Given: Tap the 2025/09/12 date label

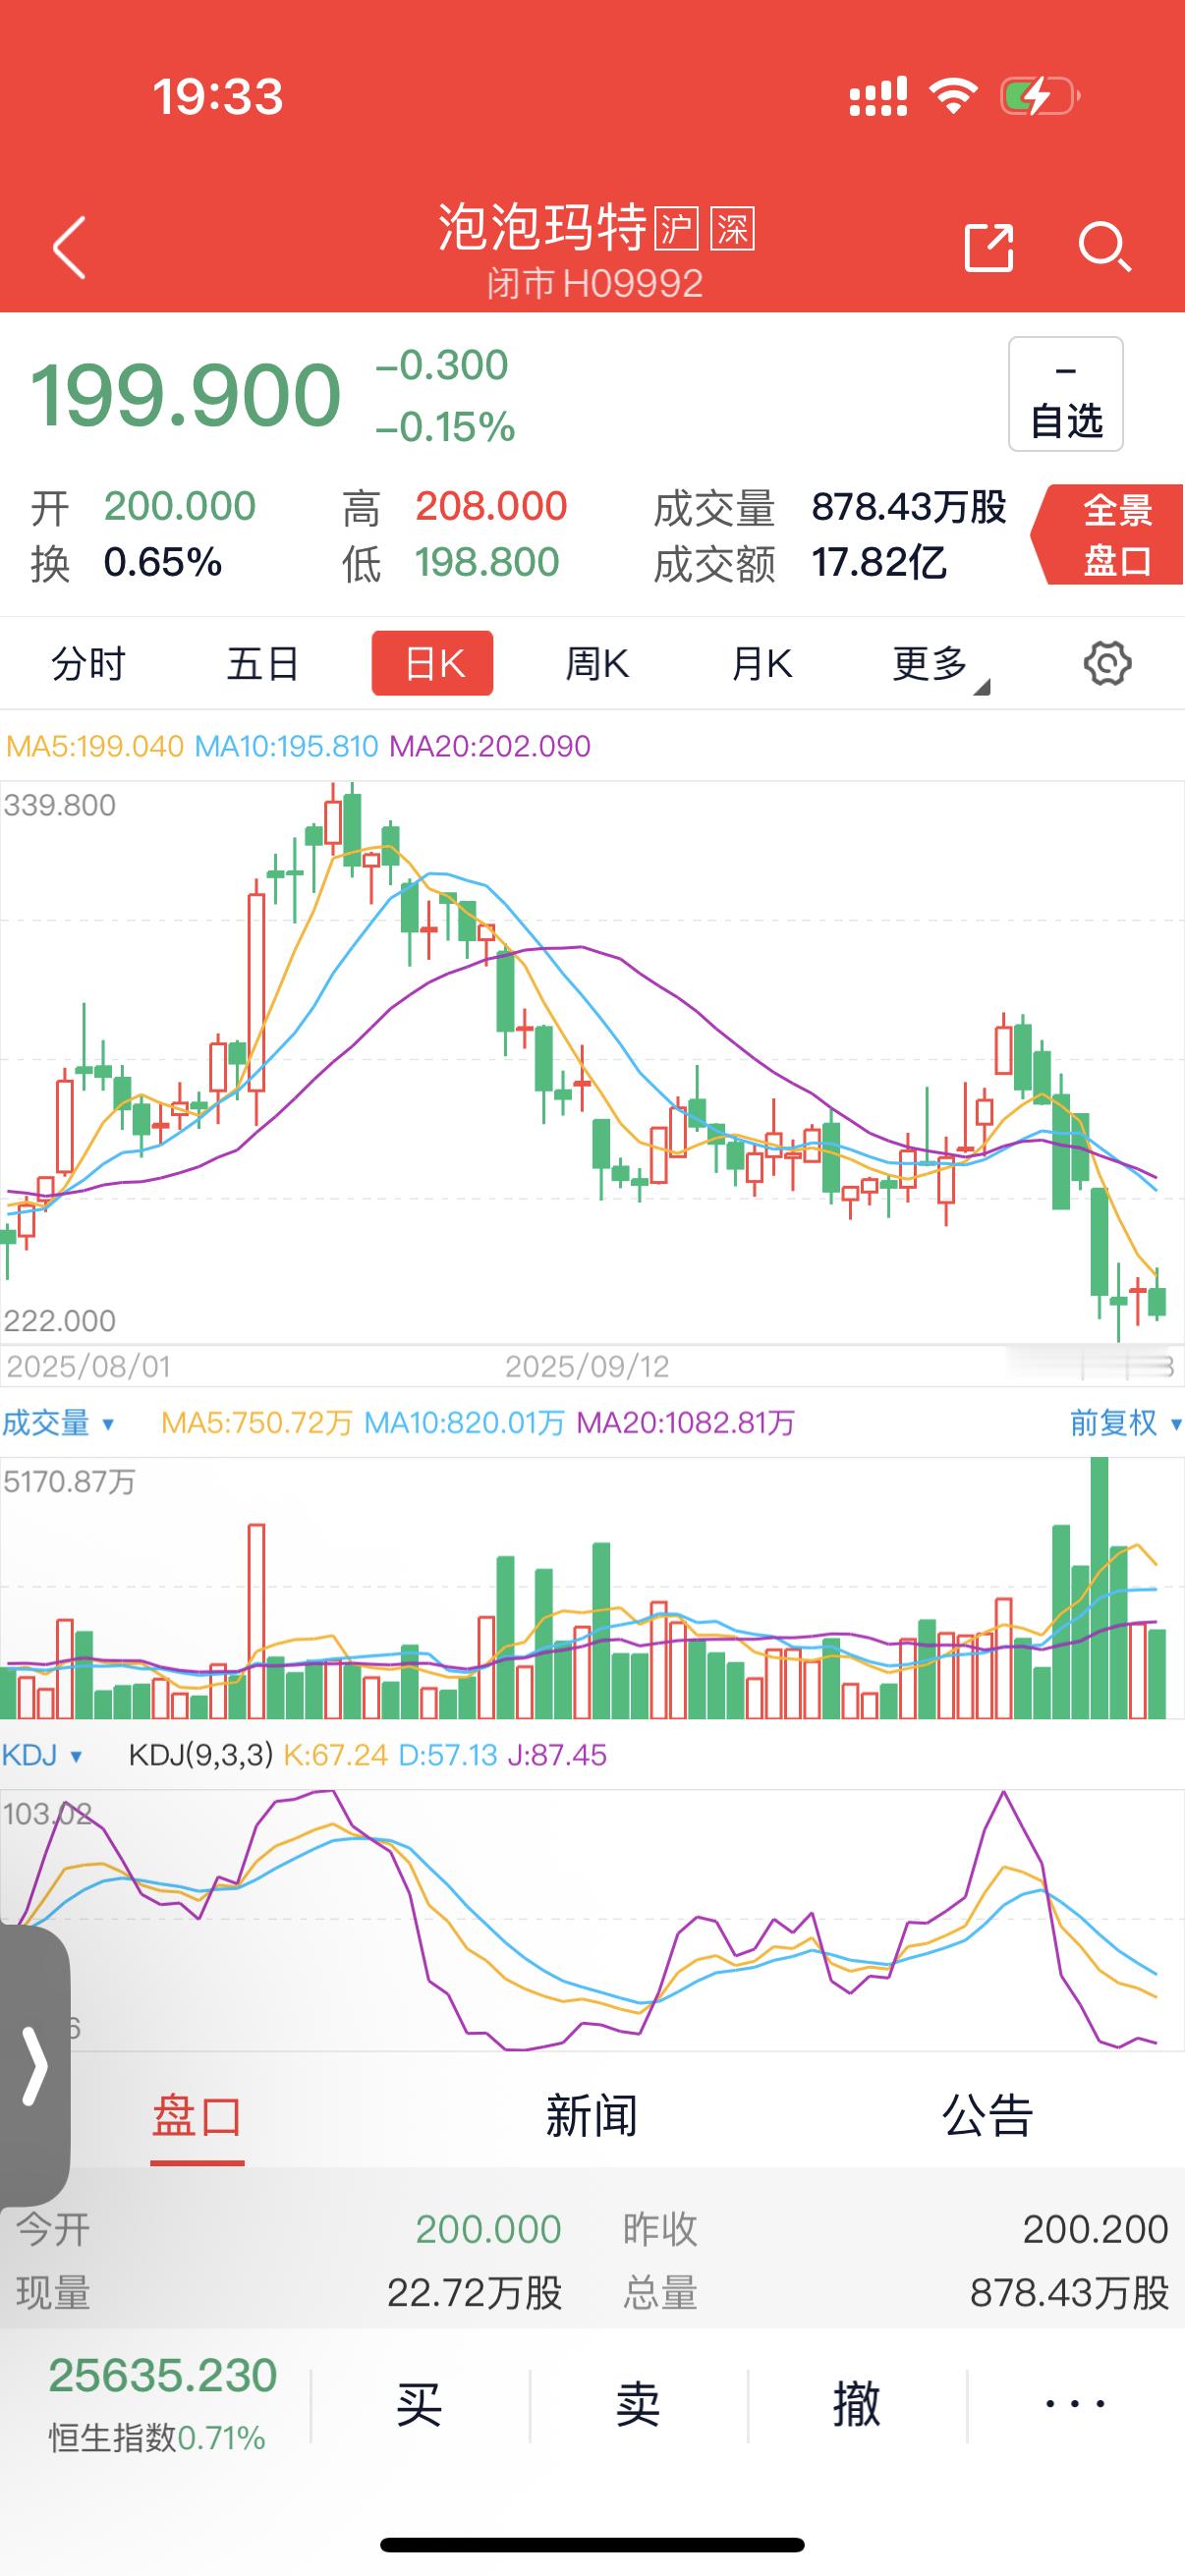Looking at the screenshot, I should 587,1367.
